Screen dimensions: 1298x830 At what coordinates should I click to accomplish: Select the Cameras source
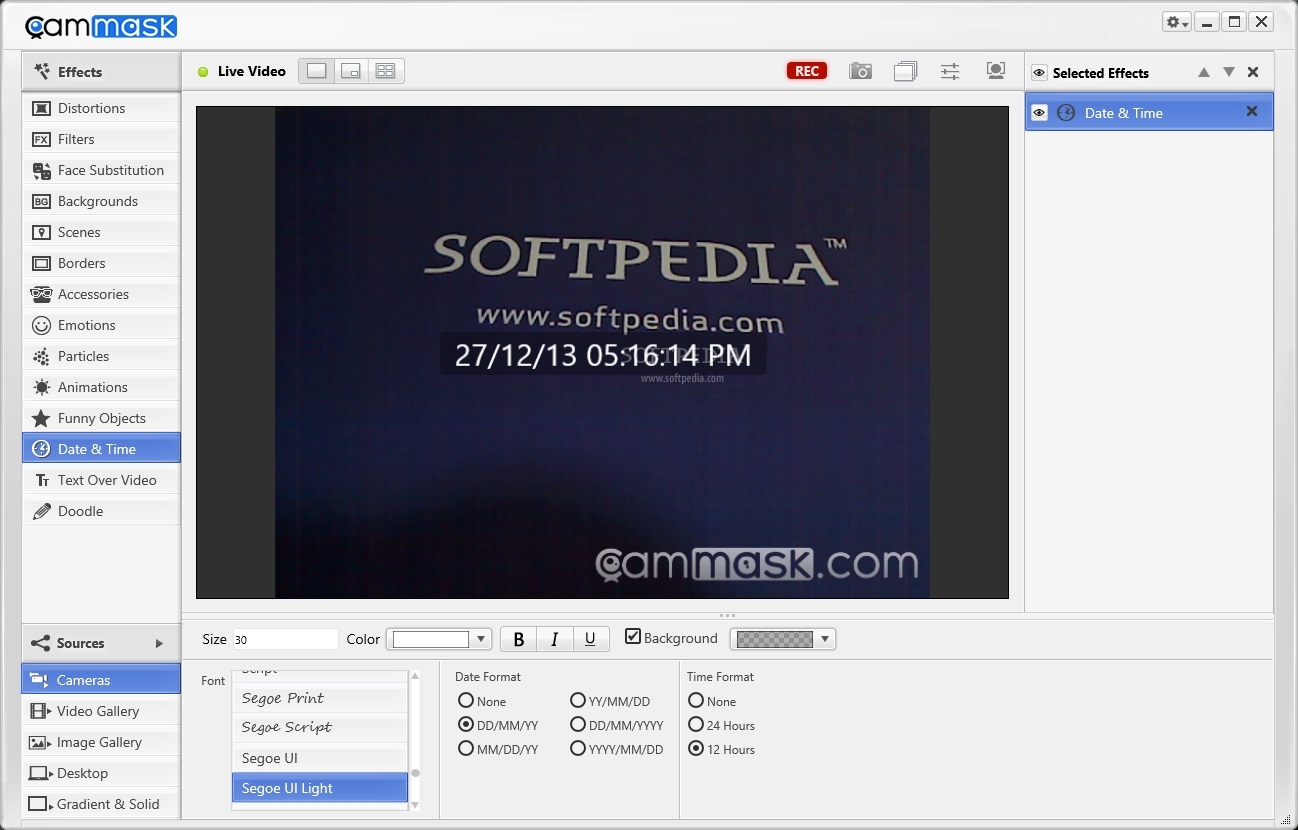pos(101,680)
